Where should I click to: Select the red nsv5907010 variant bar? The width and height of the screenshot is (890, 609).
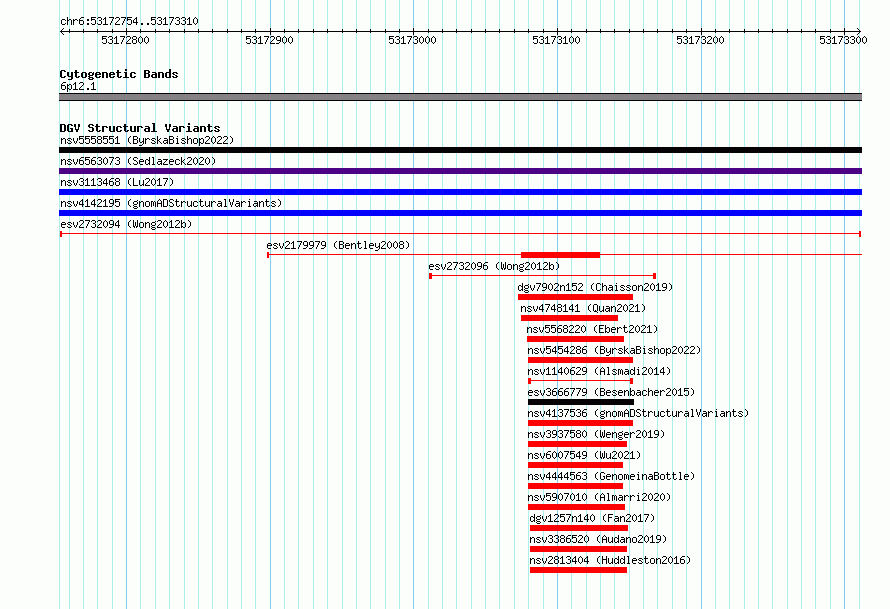click(x=576, y=507)
